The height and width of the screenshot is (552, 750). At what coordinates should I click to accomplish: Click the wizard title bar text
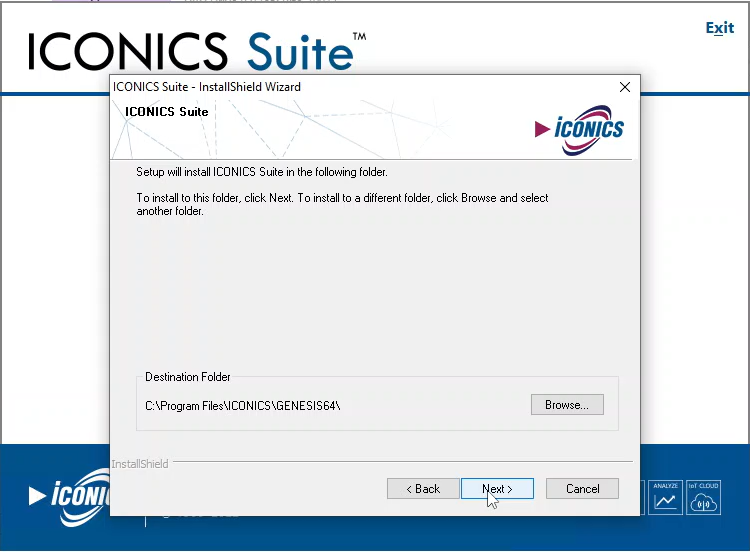point(207,87)
